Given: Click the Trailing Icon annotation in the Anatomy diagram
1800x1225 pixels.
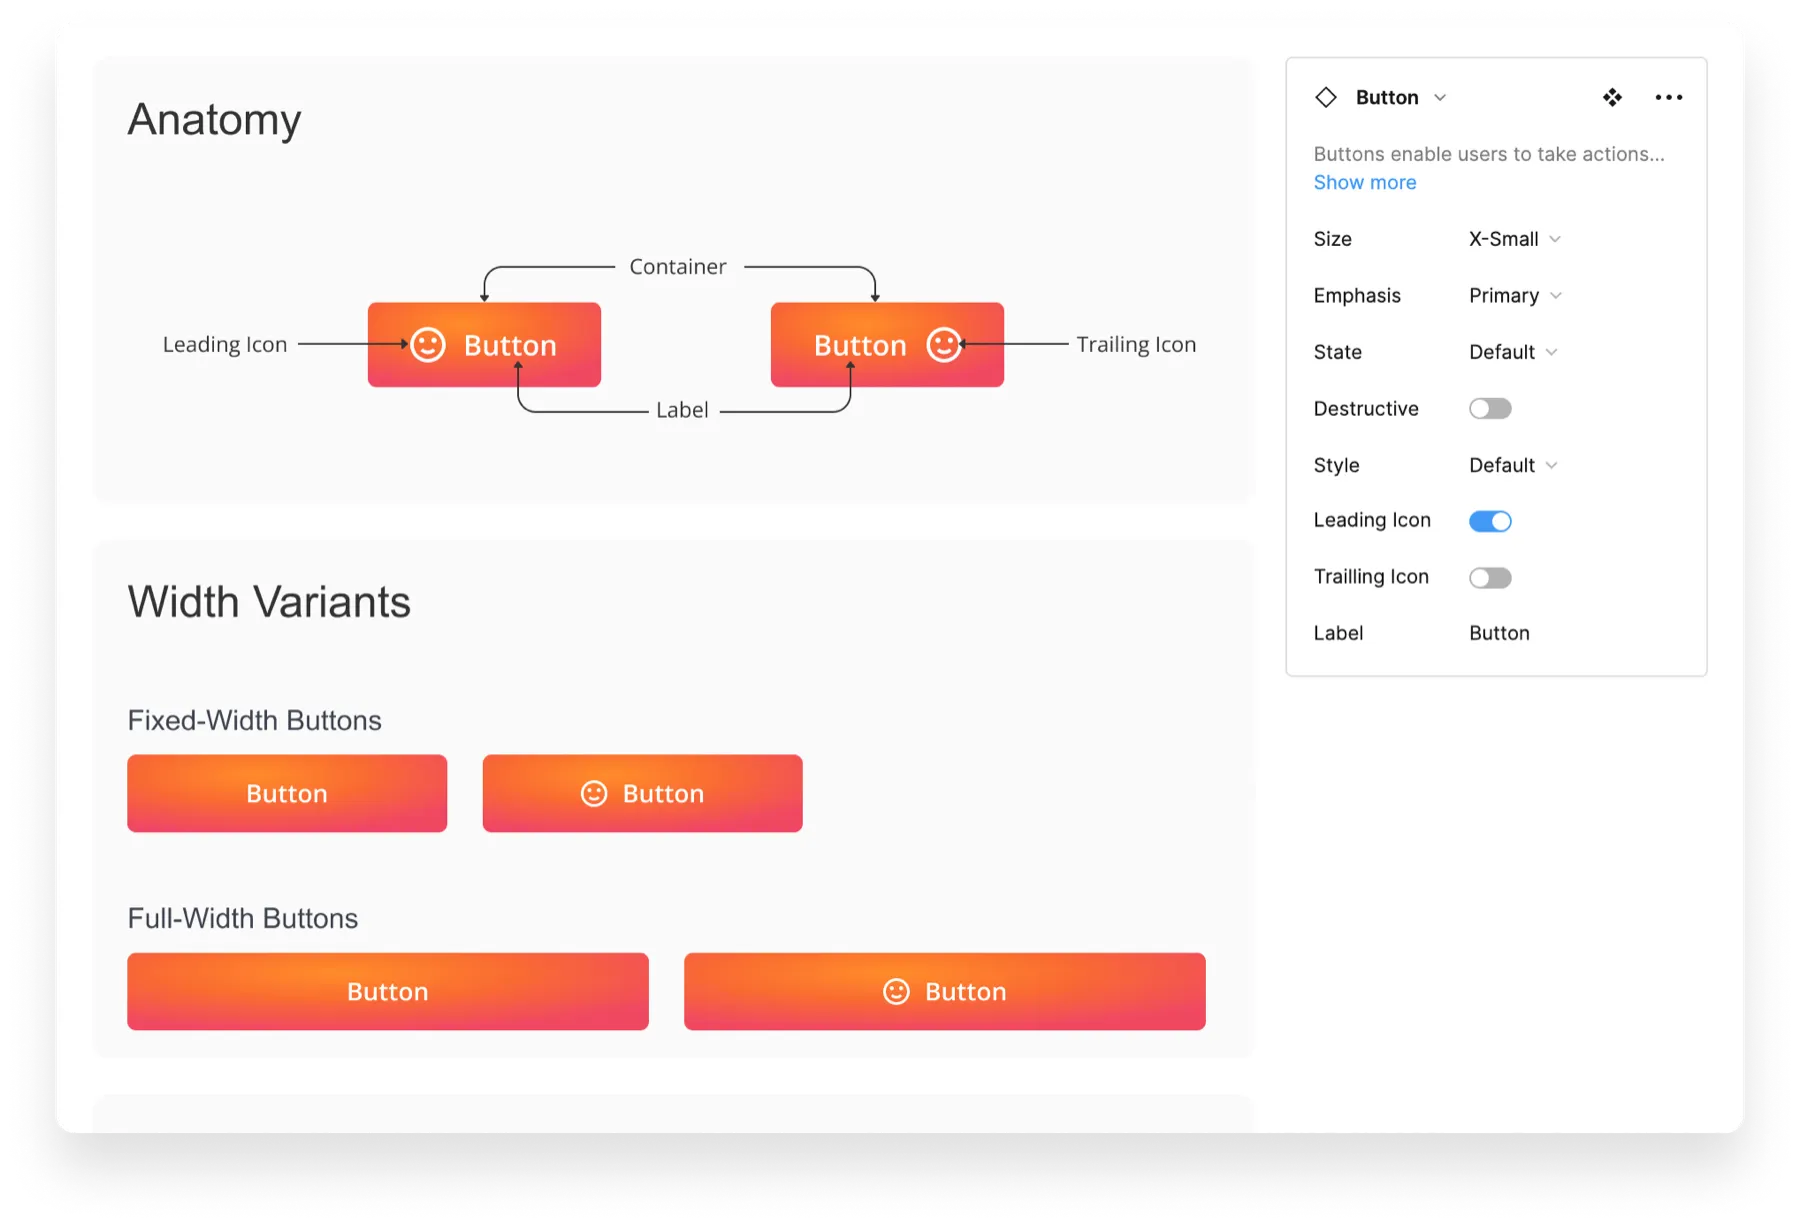Looking at the screenshot, I should [x=1136, y=345].
